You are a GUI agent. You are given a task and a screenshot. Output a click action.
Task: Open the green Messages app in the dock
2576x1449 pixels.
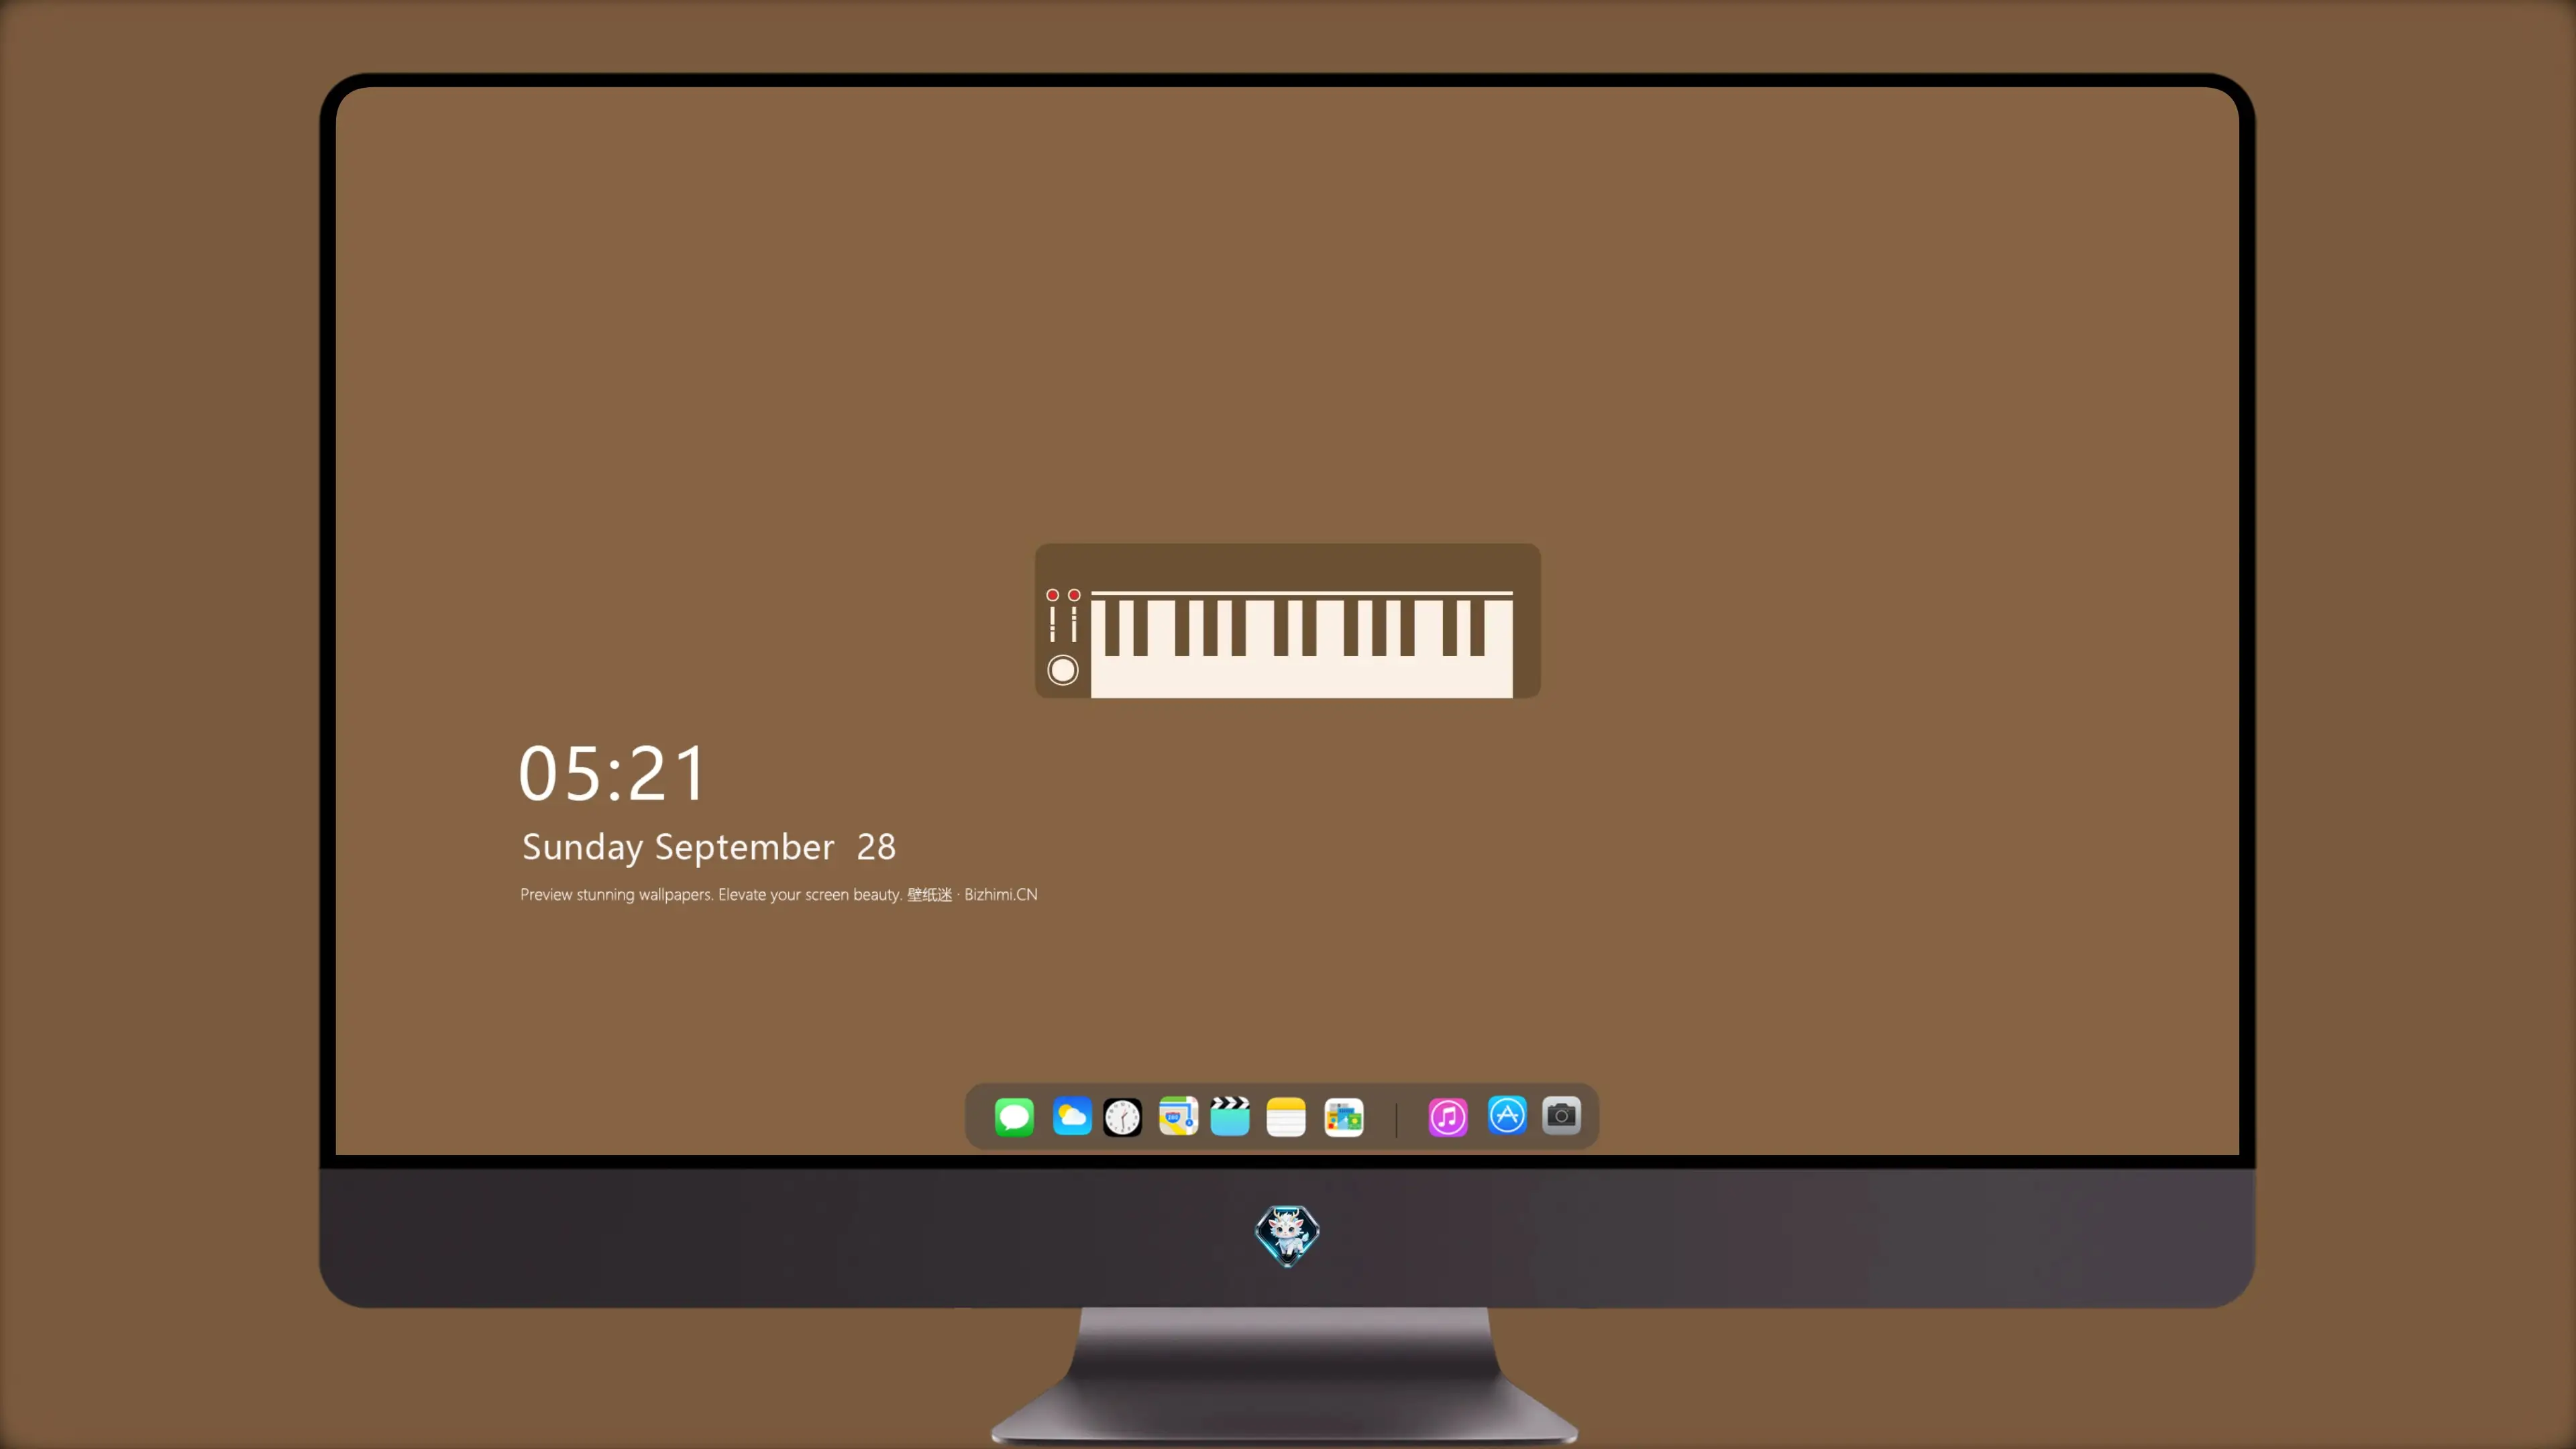click(1014, 1117)
